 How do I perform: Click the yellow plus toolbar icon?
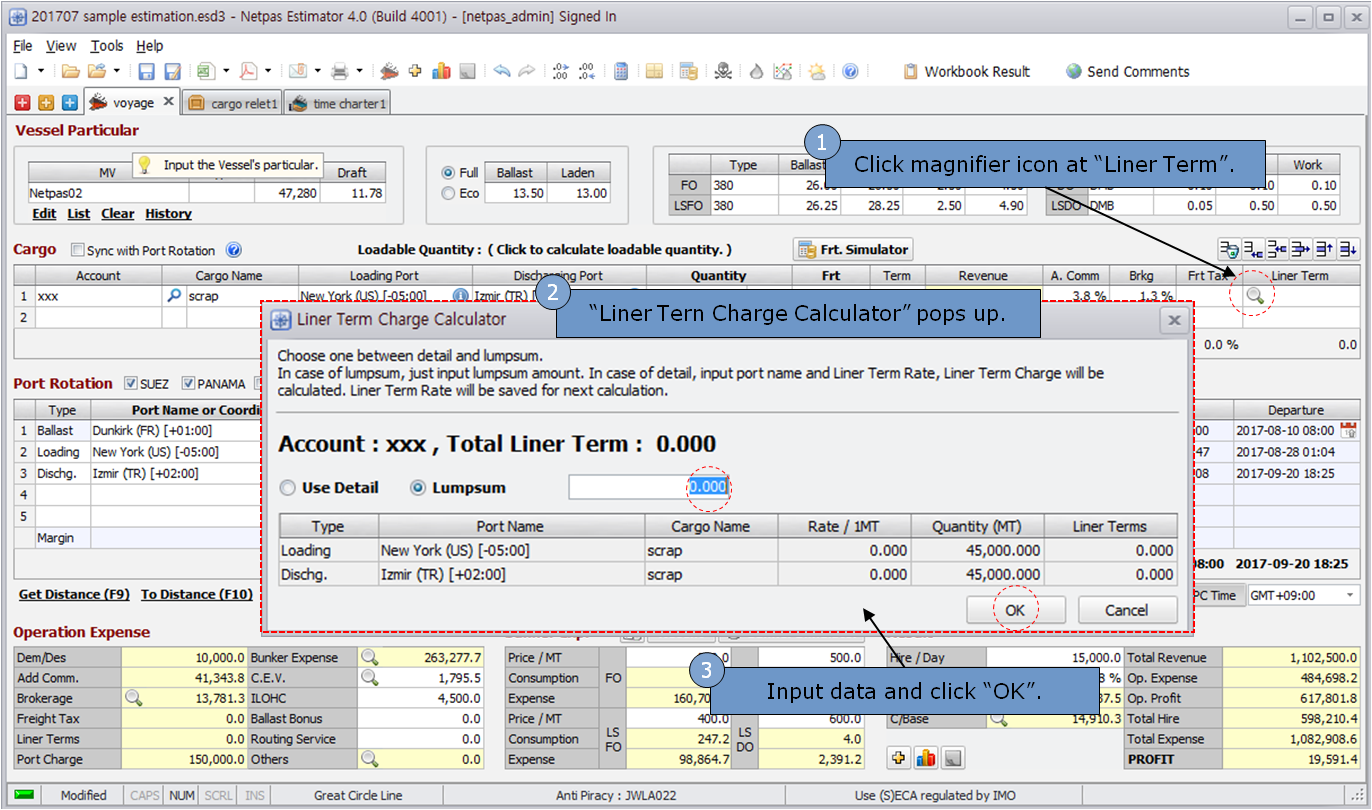point(415,71)
